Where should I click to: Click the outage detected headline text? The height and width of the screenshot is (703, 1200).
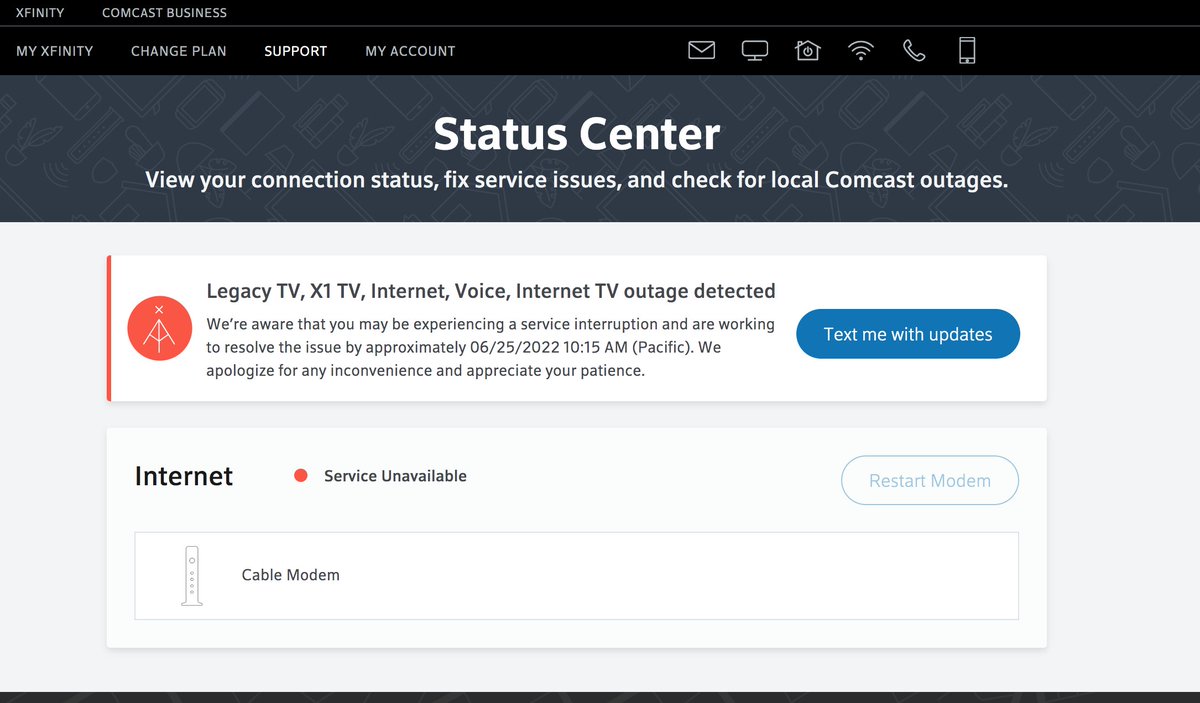[491, 291]
